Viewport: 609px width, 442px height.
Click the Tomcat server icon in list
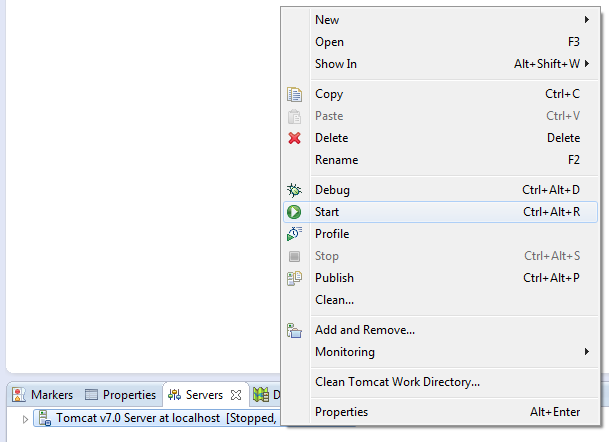click(44, 418)
